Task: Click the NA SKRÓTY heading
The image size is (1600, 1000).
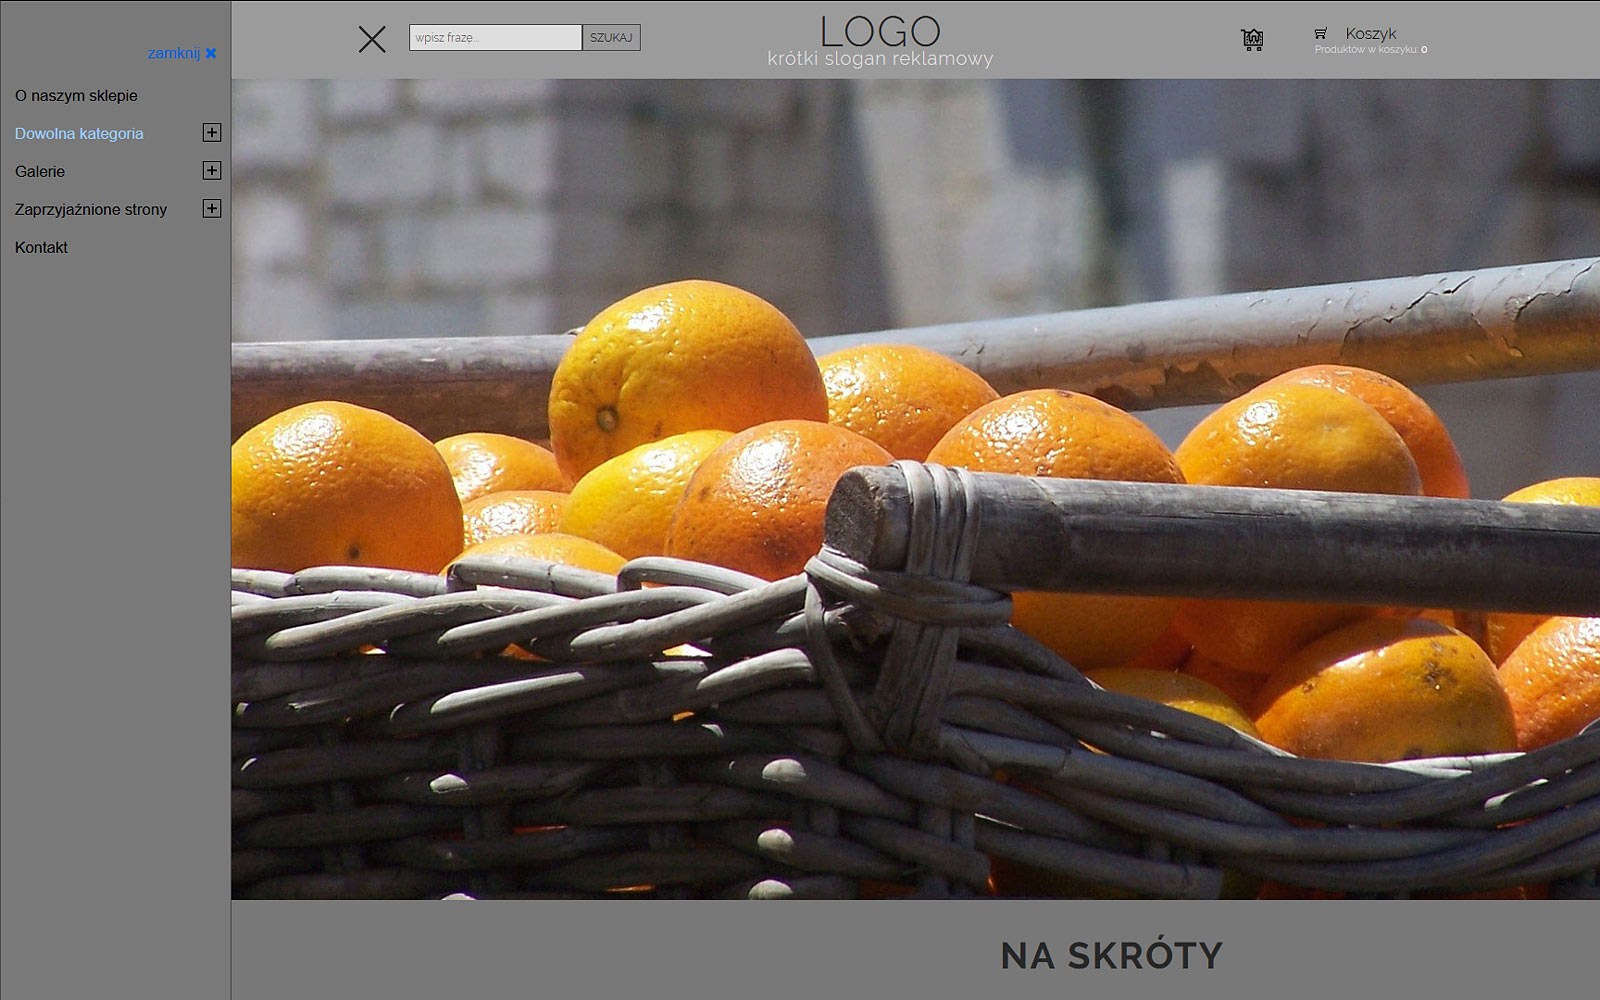Action: 1111,956
